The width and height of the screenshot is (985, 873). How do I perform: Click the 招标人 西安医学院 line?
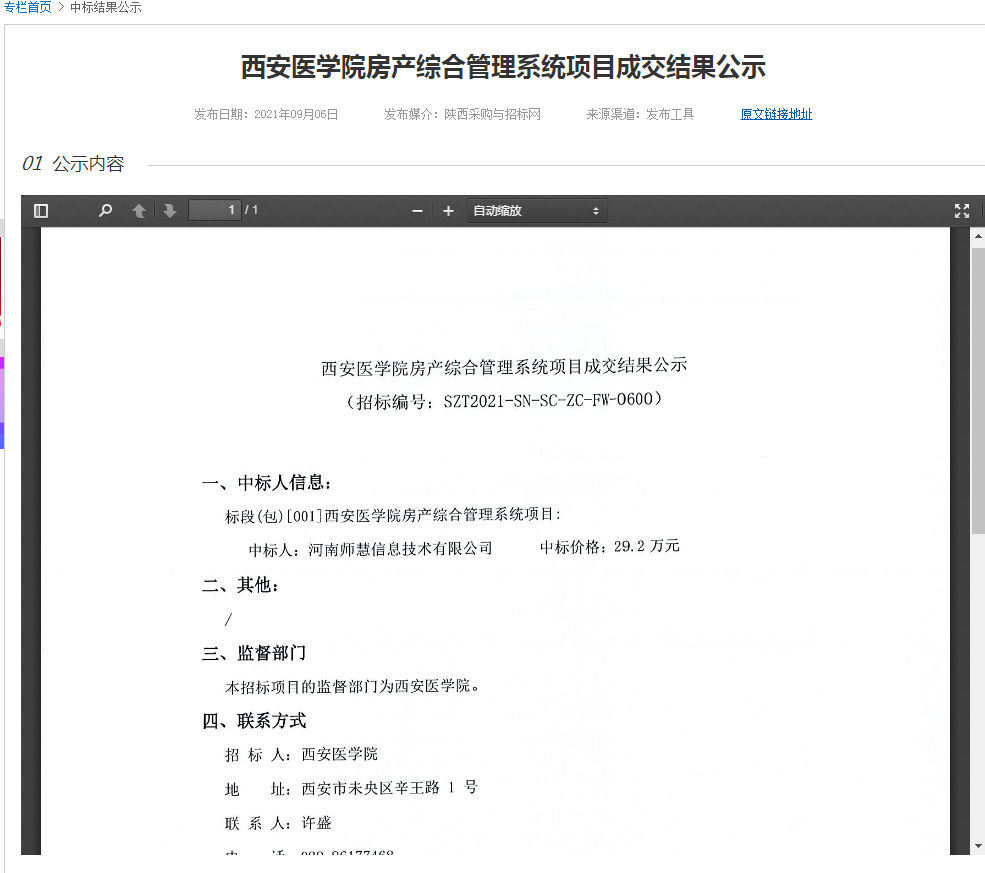(x=302, y=754)
